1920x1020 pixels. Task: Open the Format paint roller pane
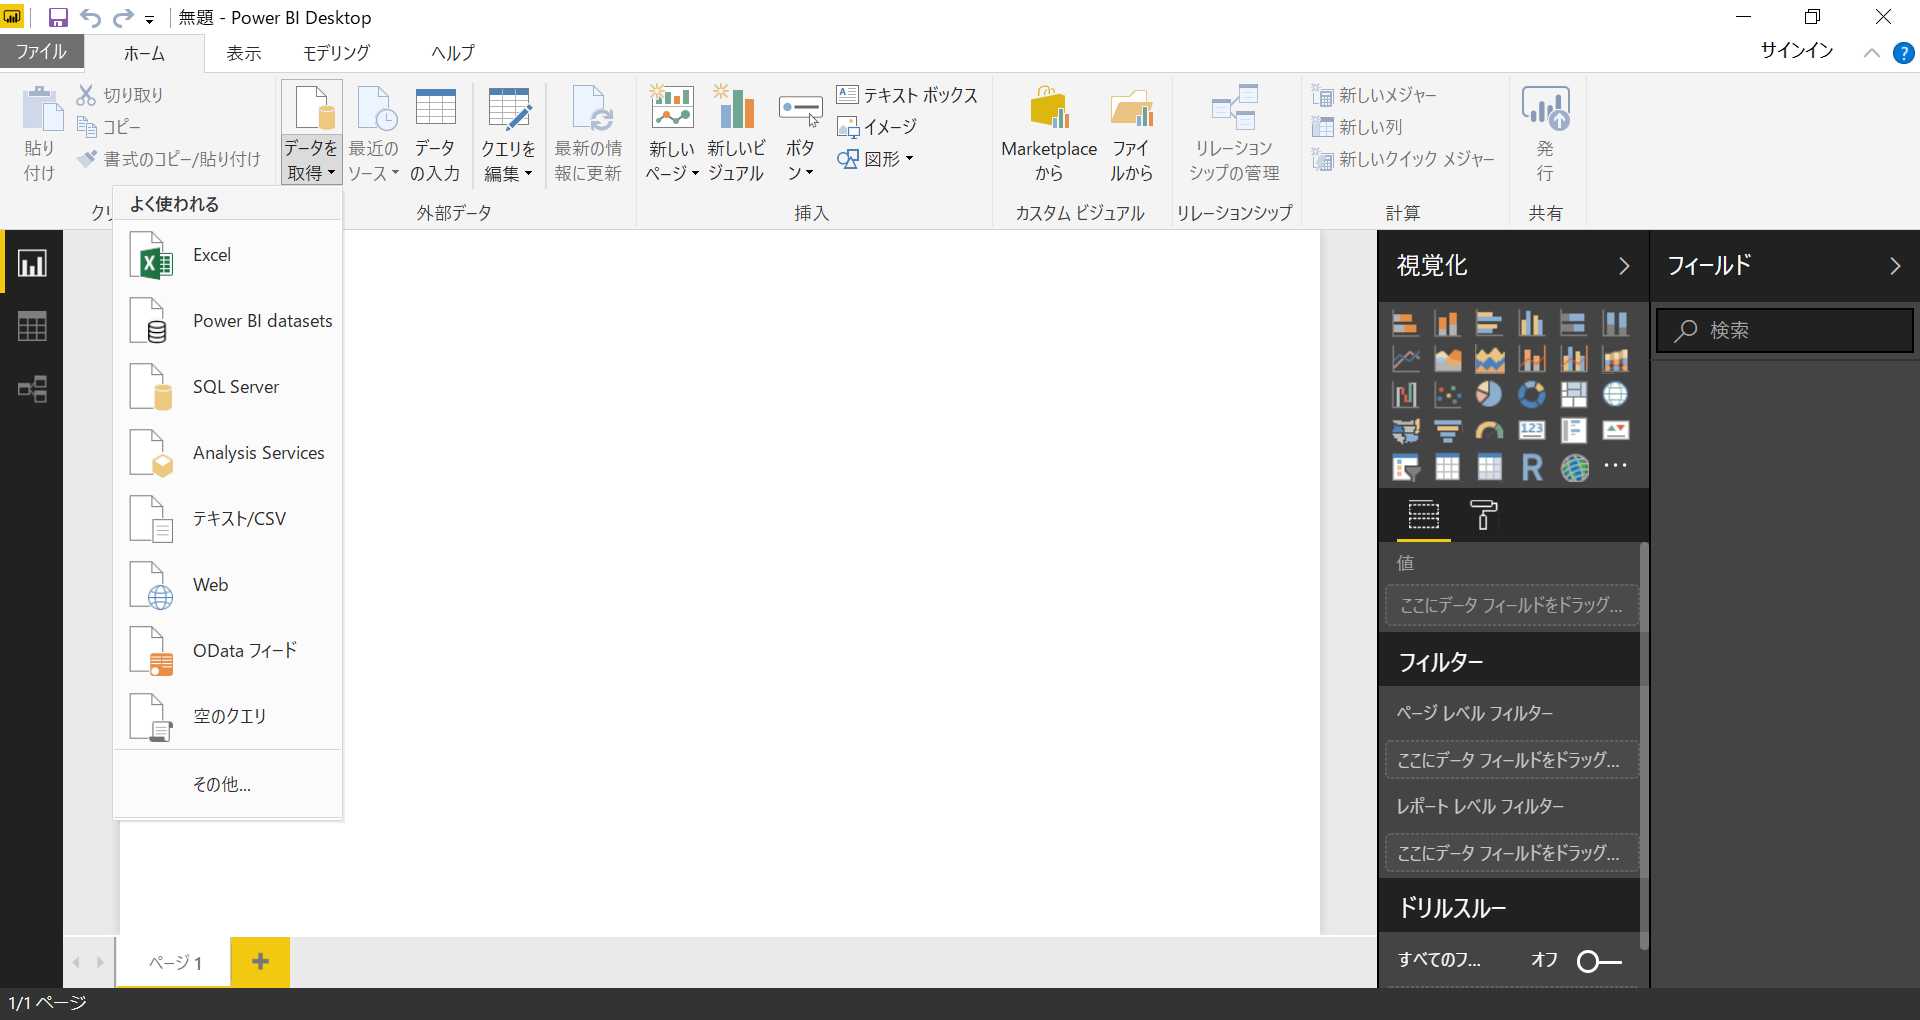[1484, 515]
